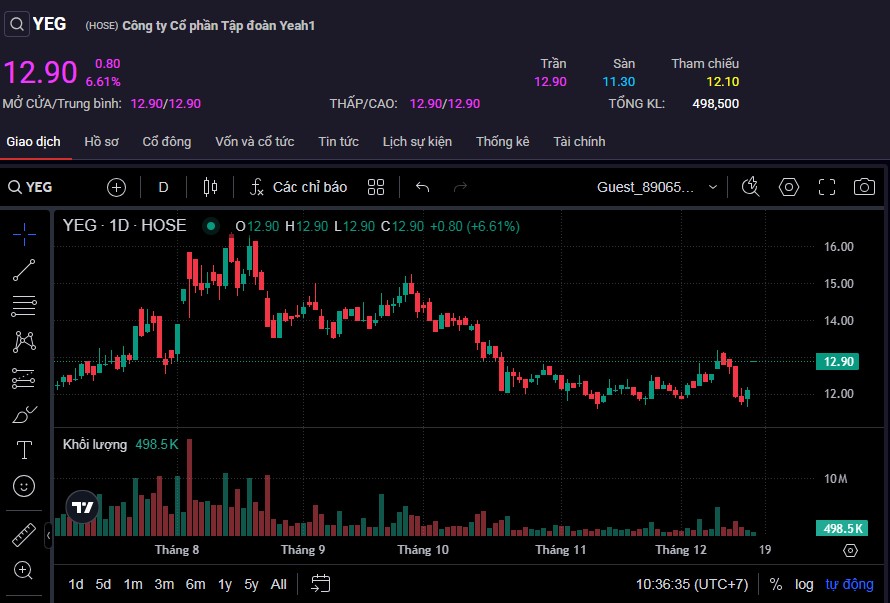890x603 pixels.
Task: Toggle log scale on price axis
Action: tap(804, 584)
